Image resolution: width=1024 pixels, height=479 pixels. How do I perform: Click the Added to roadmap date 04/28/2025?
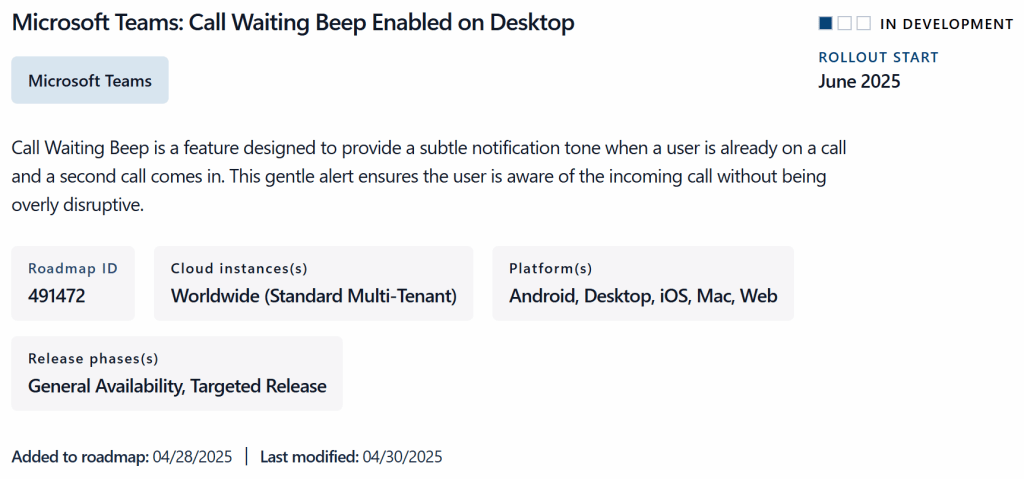[x=192, y=457]
